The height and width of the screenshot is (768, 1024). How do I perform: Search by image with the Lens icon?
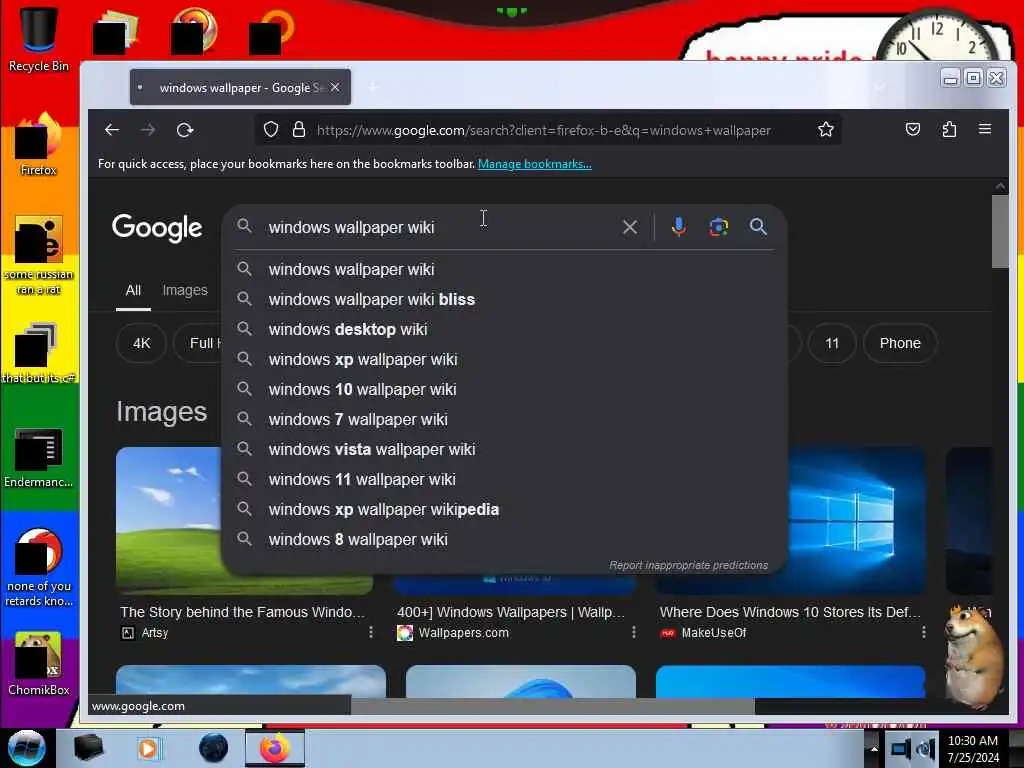[x=718, y=227]
